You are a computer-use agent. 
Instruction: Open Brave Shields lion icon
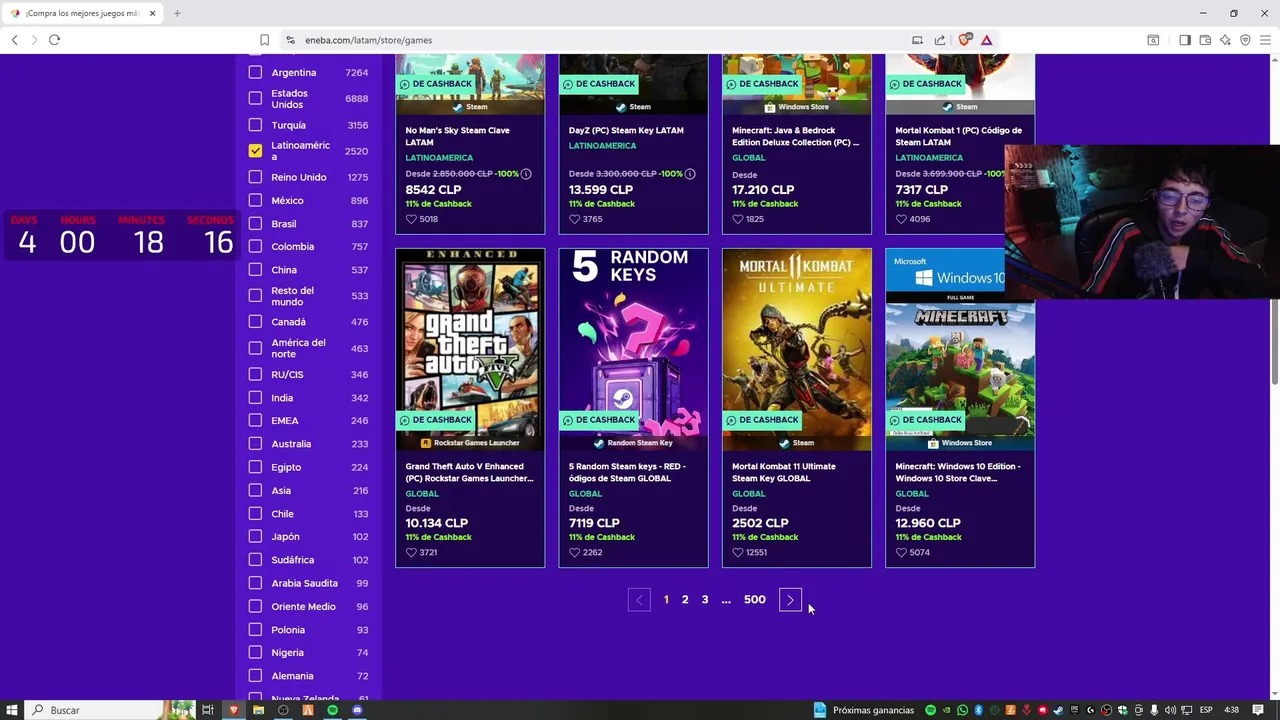964,40
